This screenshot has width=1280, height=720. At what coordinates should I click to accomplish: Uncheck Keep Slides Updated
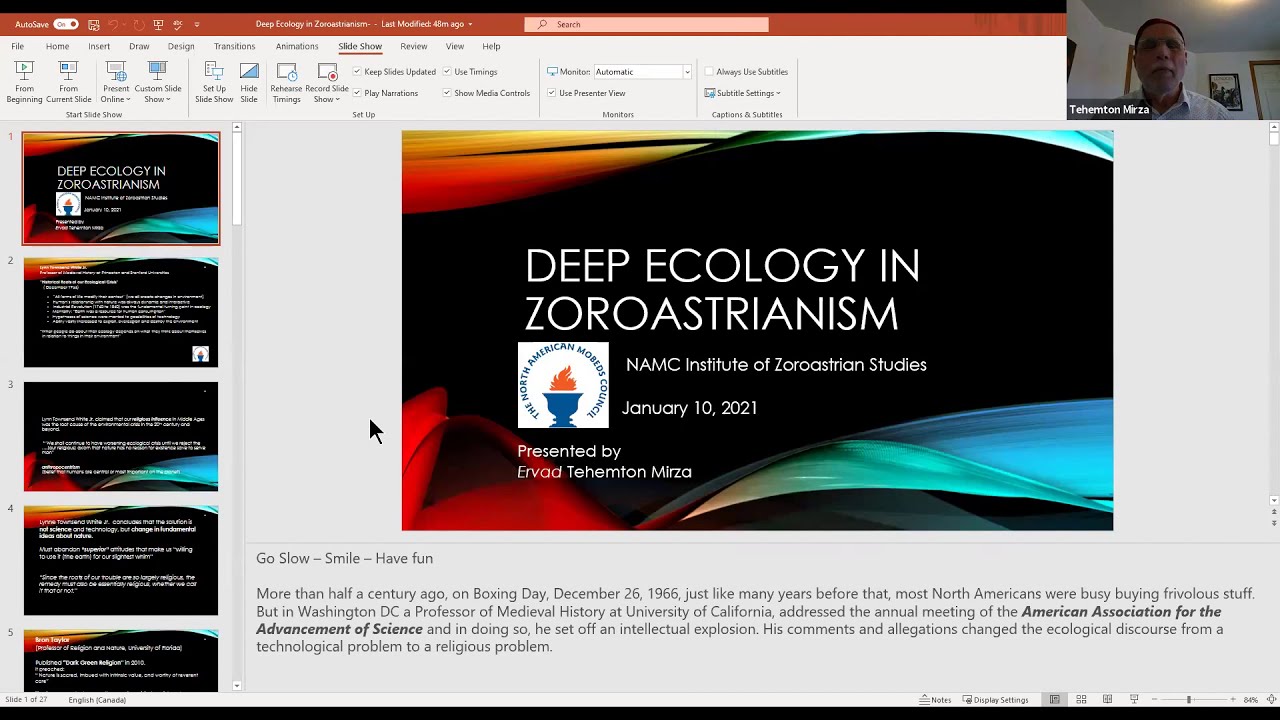(x=357, y=72)
